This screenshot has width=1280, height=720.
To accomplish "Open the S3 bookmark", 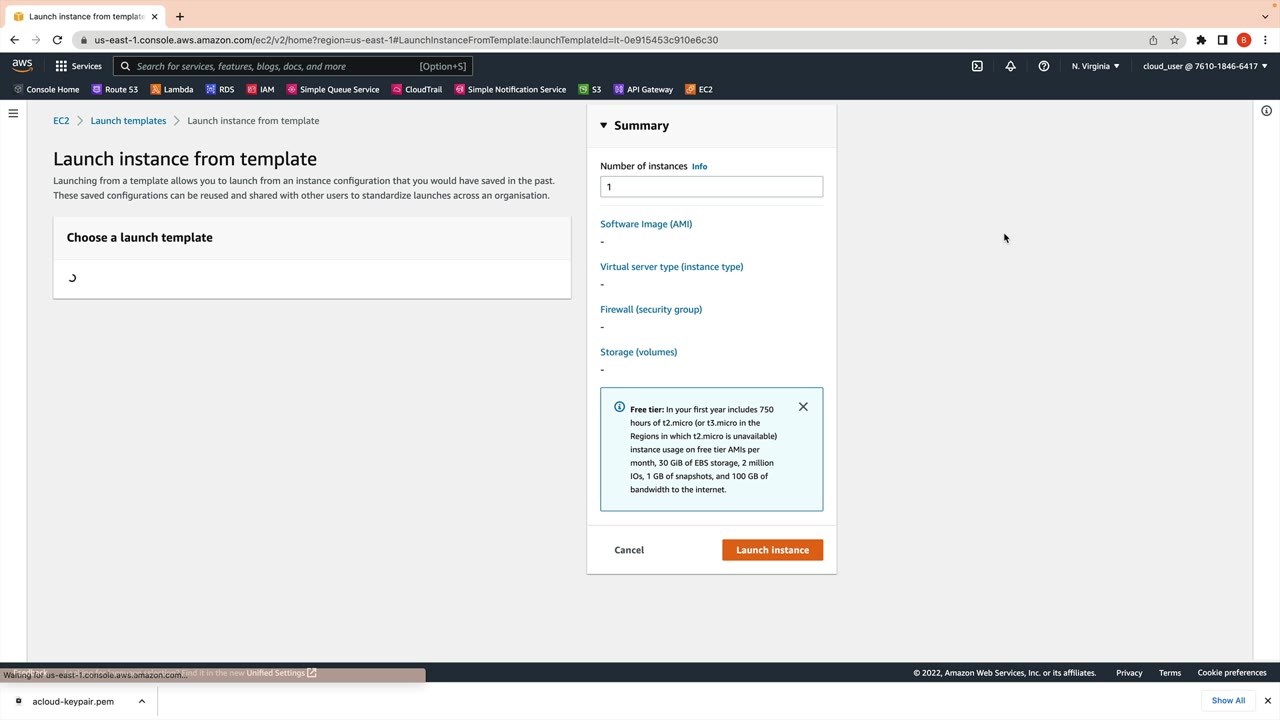I will click(590, 89).
